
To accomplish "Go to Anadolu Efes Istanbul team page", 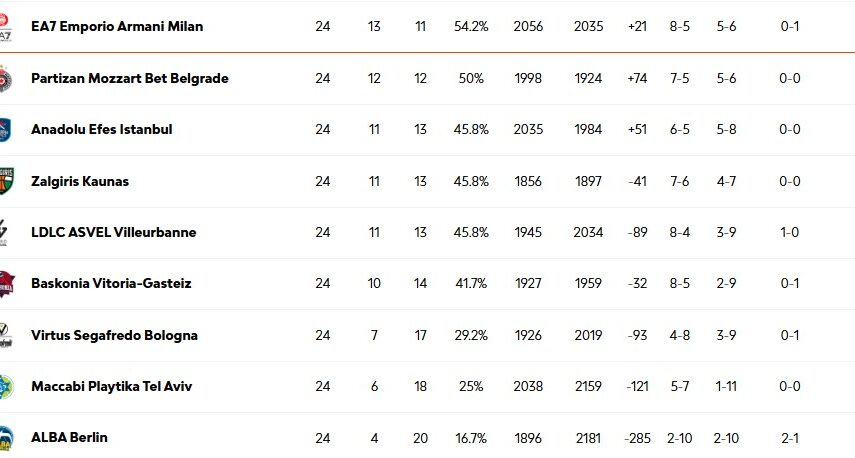I will (102, 130).
